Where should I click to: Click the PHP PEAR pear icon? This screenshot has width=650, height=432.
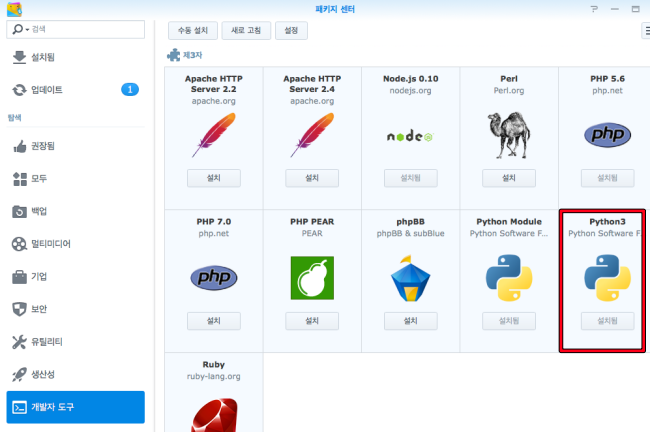312,278
